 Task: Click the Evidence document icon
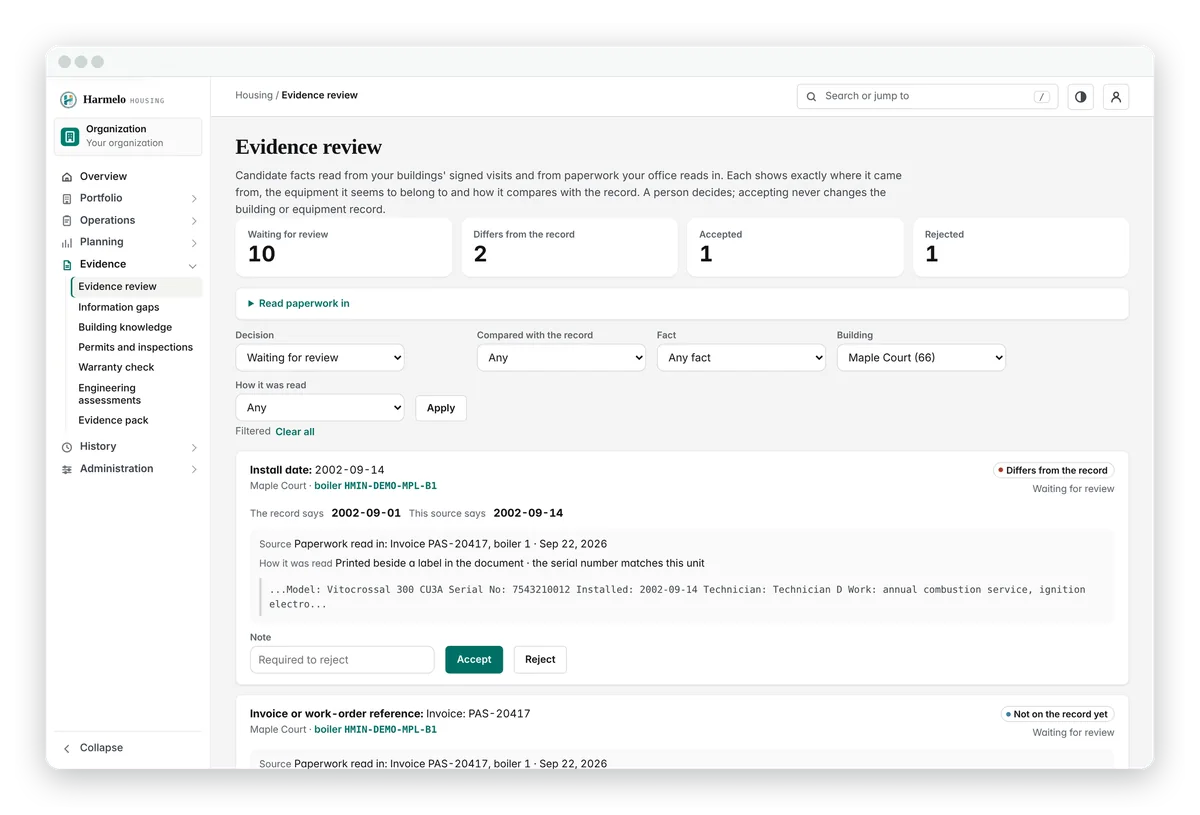67,265
